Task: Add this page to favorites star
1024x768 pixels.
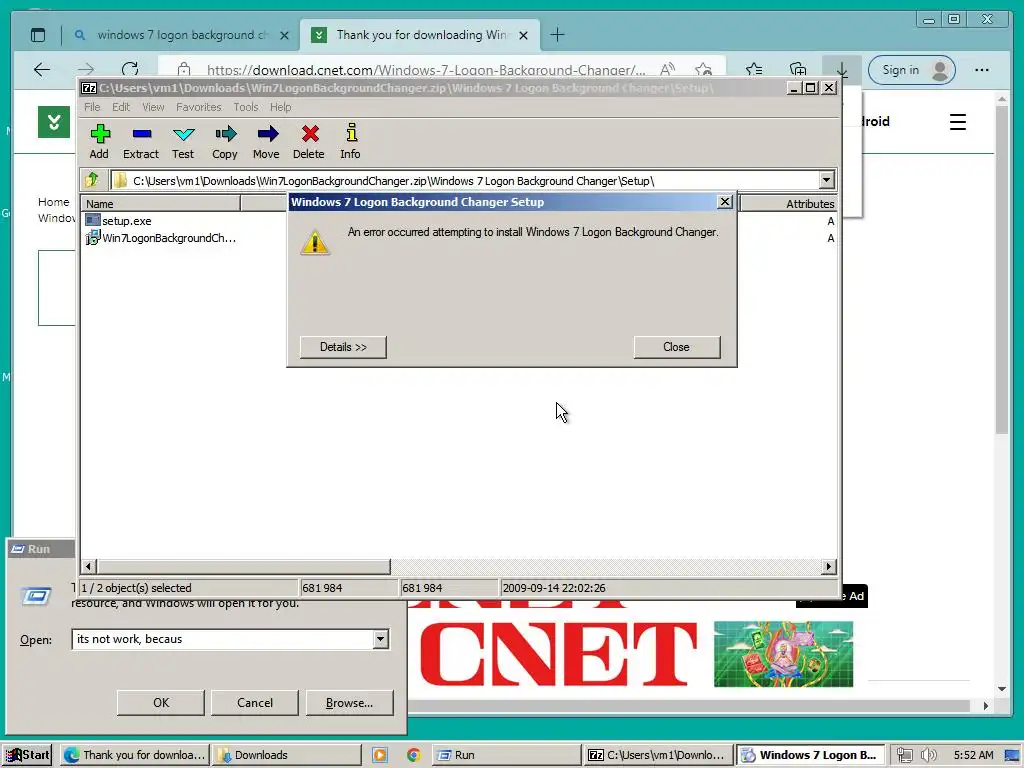Action: [703, 70]
